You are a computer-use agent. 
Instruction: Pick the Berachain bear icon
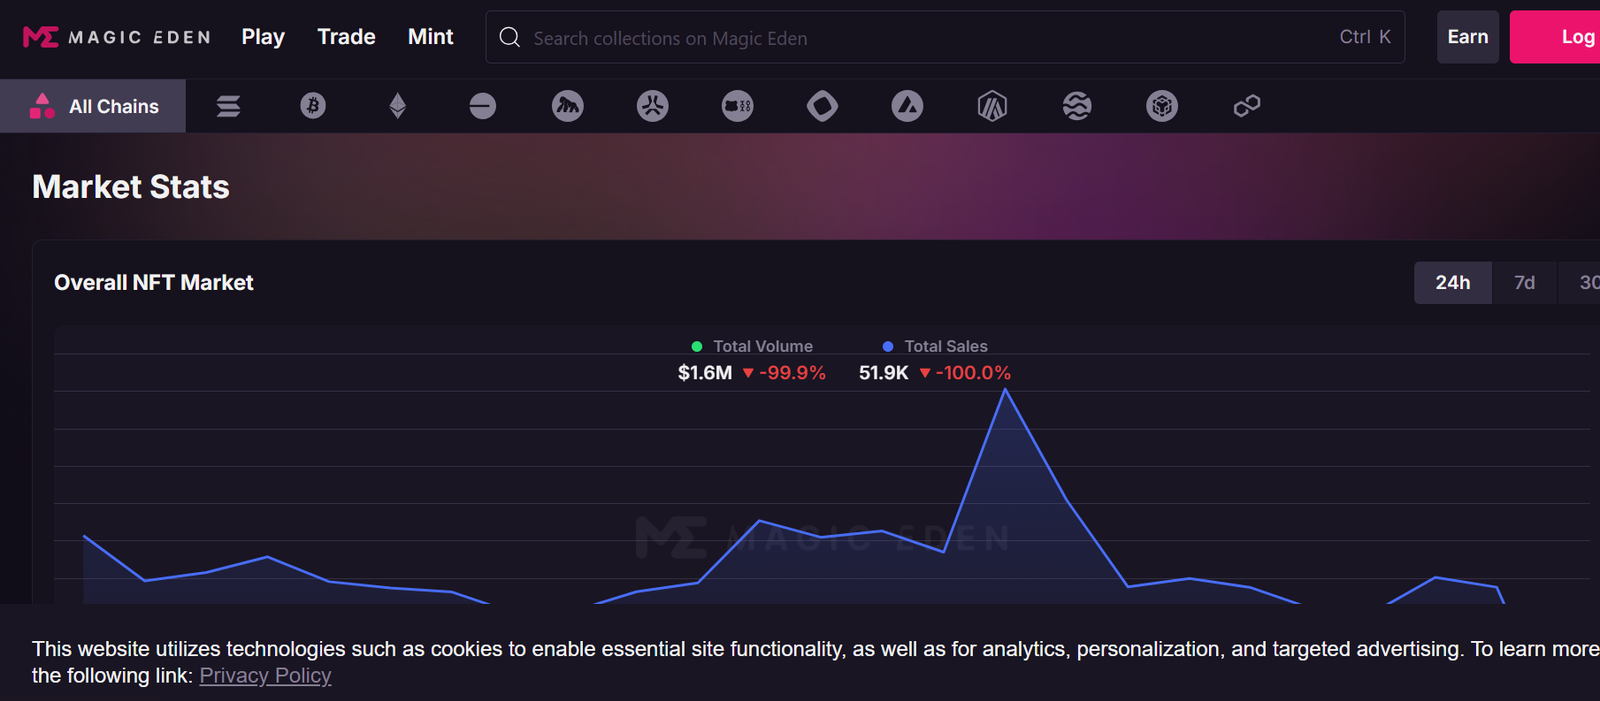click(738, 106)
